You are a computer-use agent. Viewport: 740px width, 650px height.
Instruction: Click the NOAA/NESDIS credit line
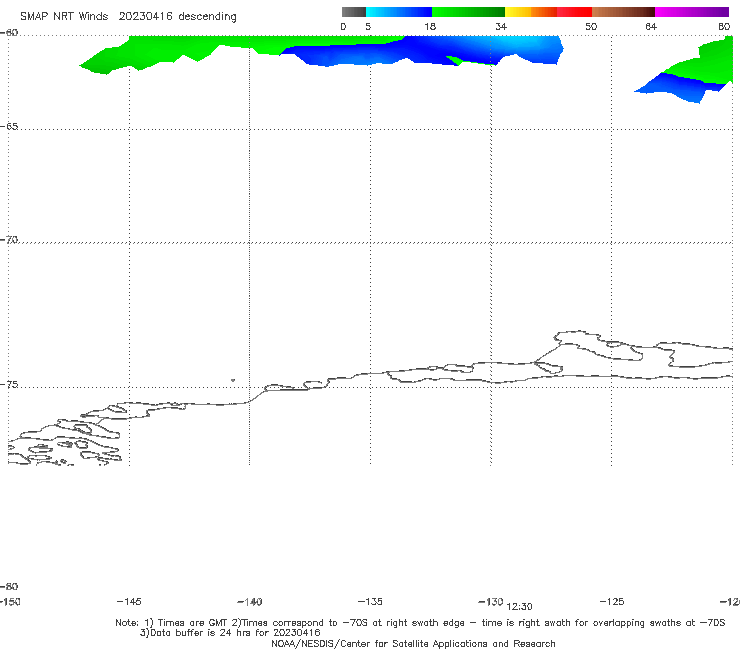point(413,644)
